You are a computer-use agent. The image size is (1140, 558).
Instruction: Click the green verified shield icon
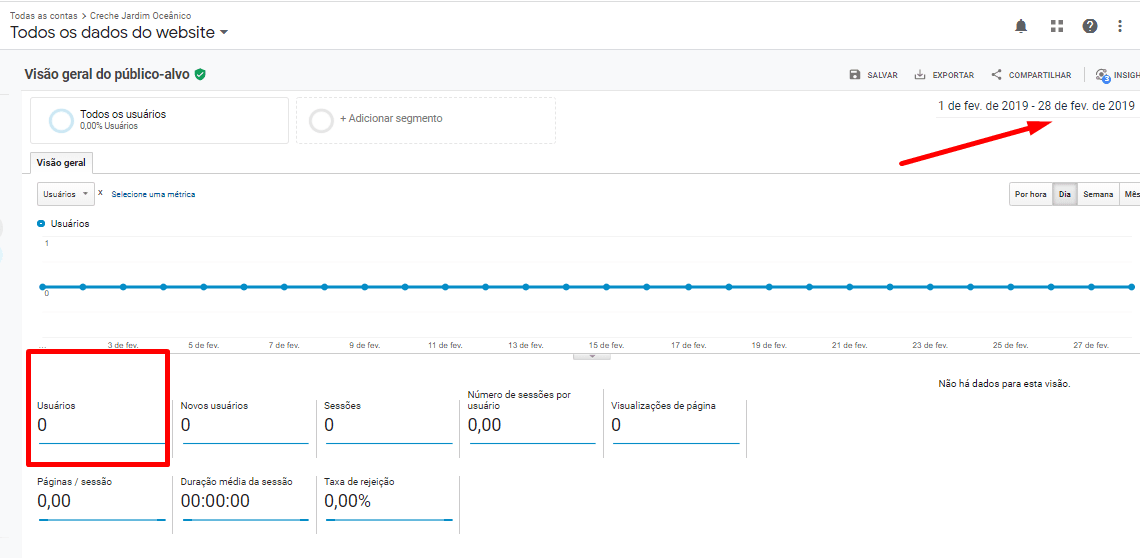click(200, 74)
